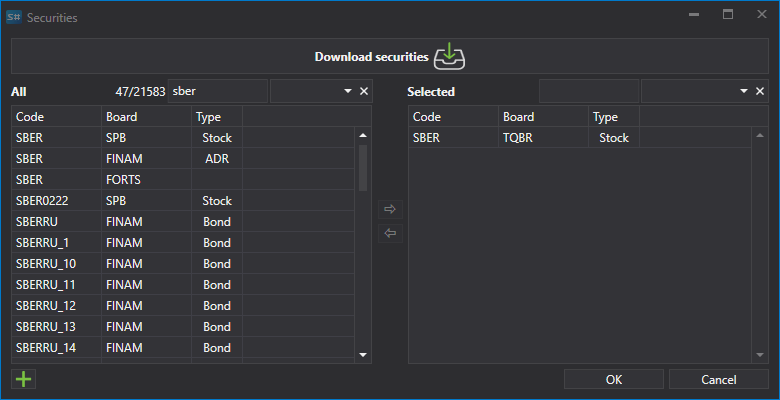This screenshot has height=400, width=780.
Task: Select the SBER0222 row
Action: tap(183, 200)
